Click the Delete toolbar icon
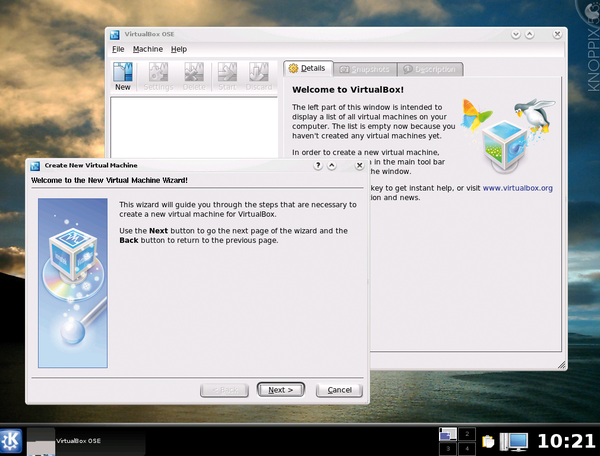This screenshot has height=456, width=600. (194, 77)
